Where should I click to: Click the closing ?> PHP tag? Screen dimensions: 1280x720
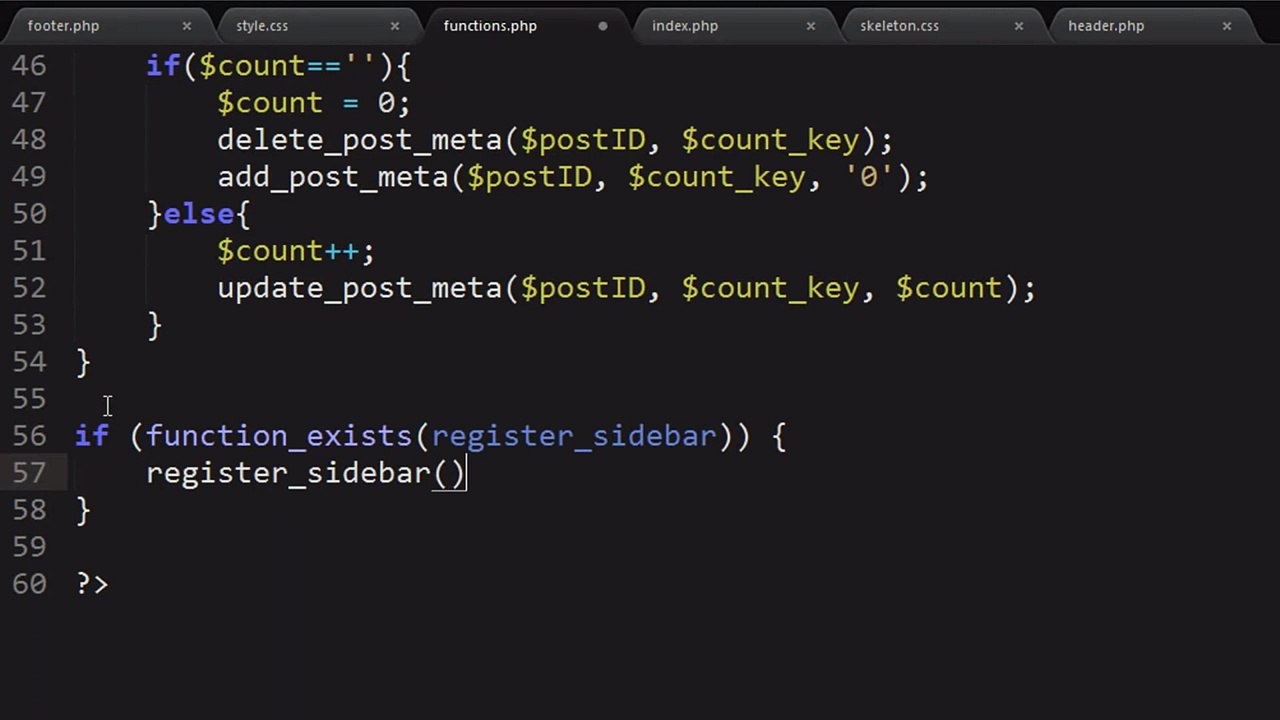(x=92, y=584)
